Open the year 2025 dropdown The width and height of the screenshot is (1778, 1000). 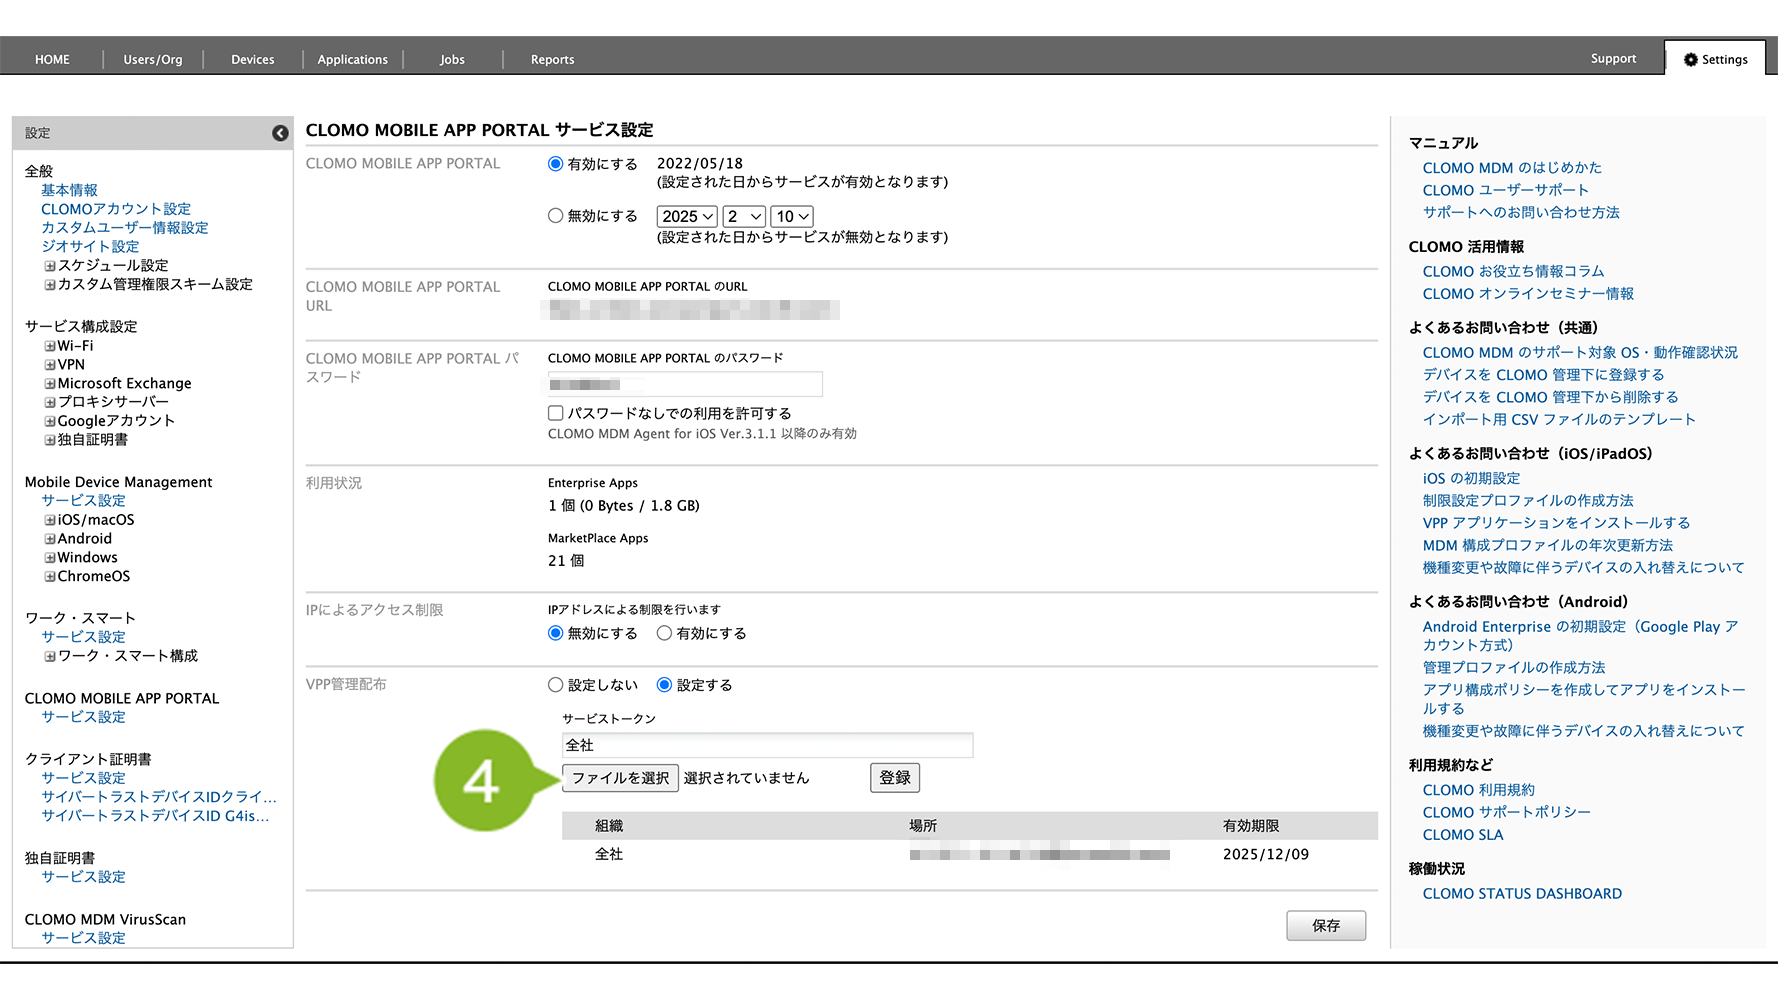687,217
